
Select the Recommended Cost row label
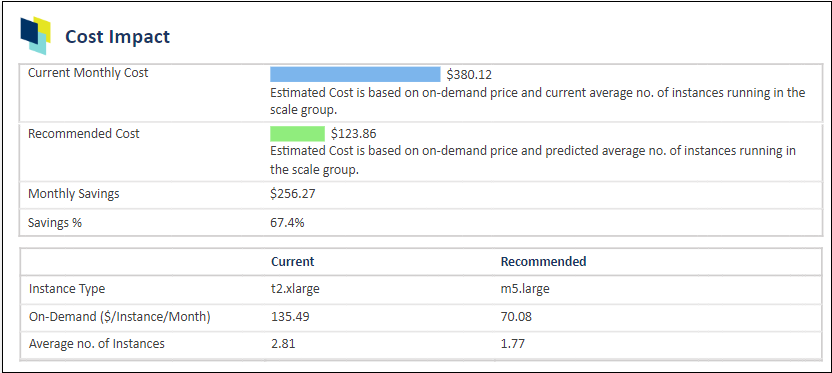tap(84, 134)
